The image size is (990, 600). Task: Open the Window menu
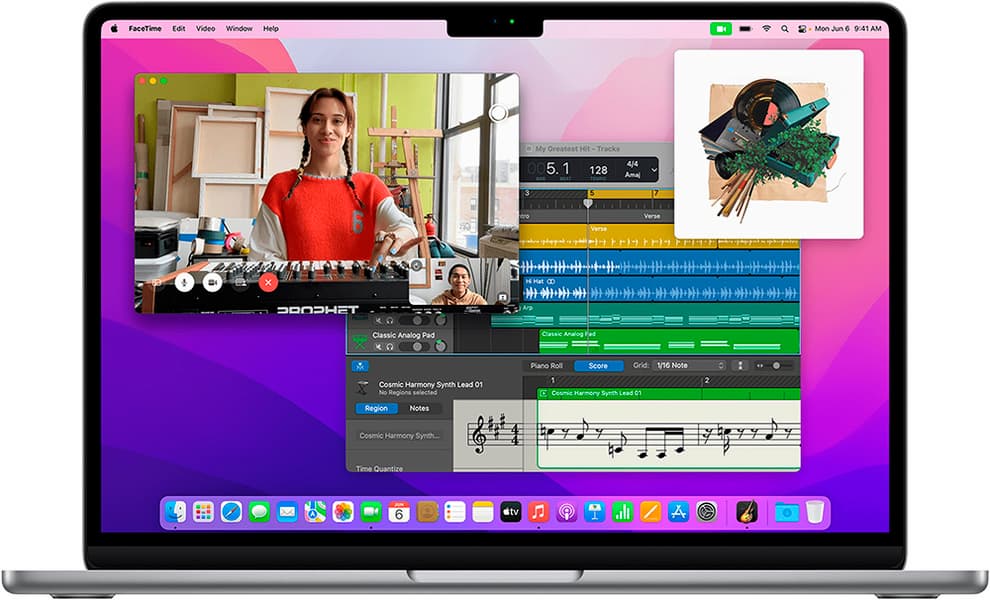tap(239, 28)
